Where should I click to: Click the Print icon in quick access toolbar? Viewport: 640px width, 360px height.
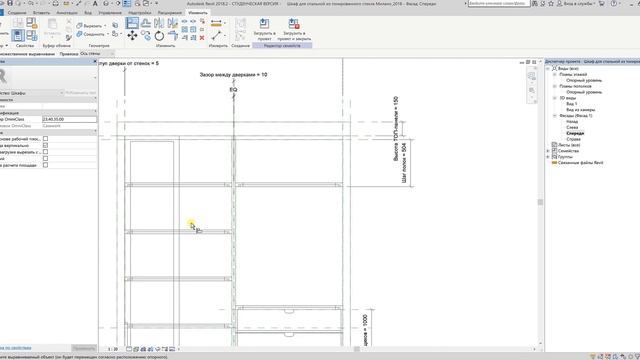tap(56, 3)
